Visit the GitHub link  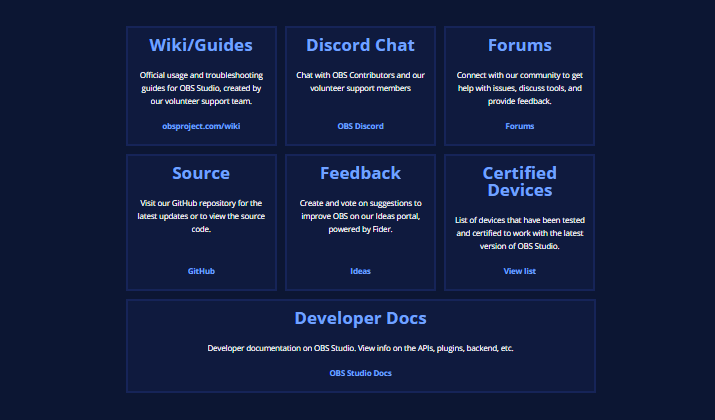201,271
